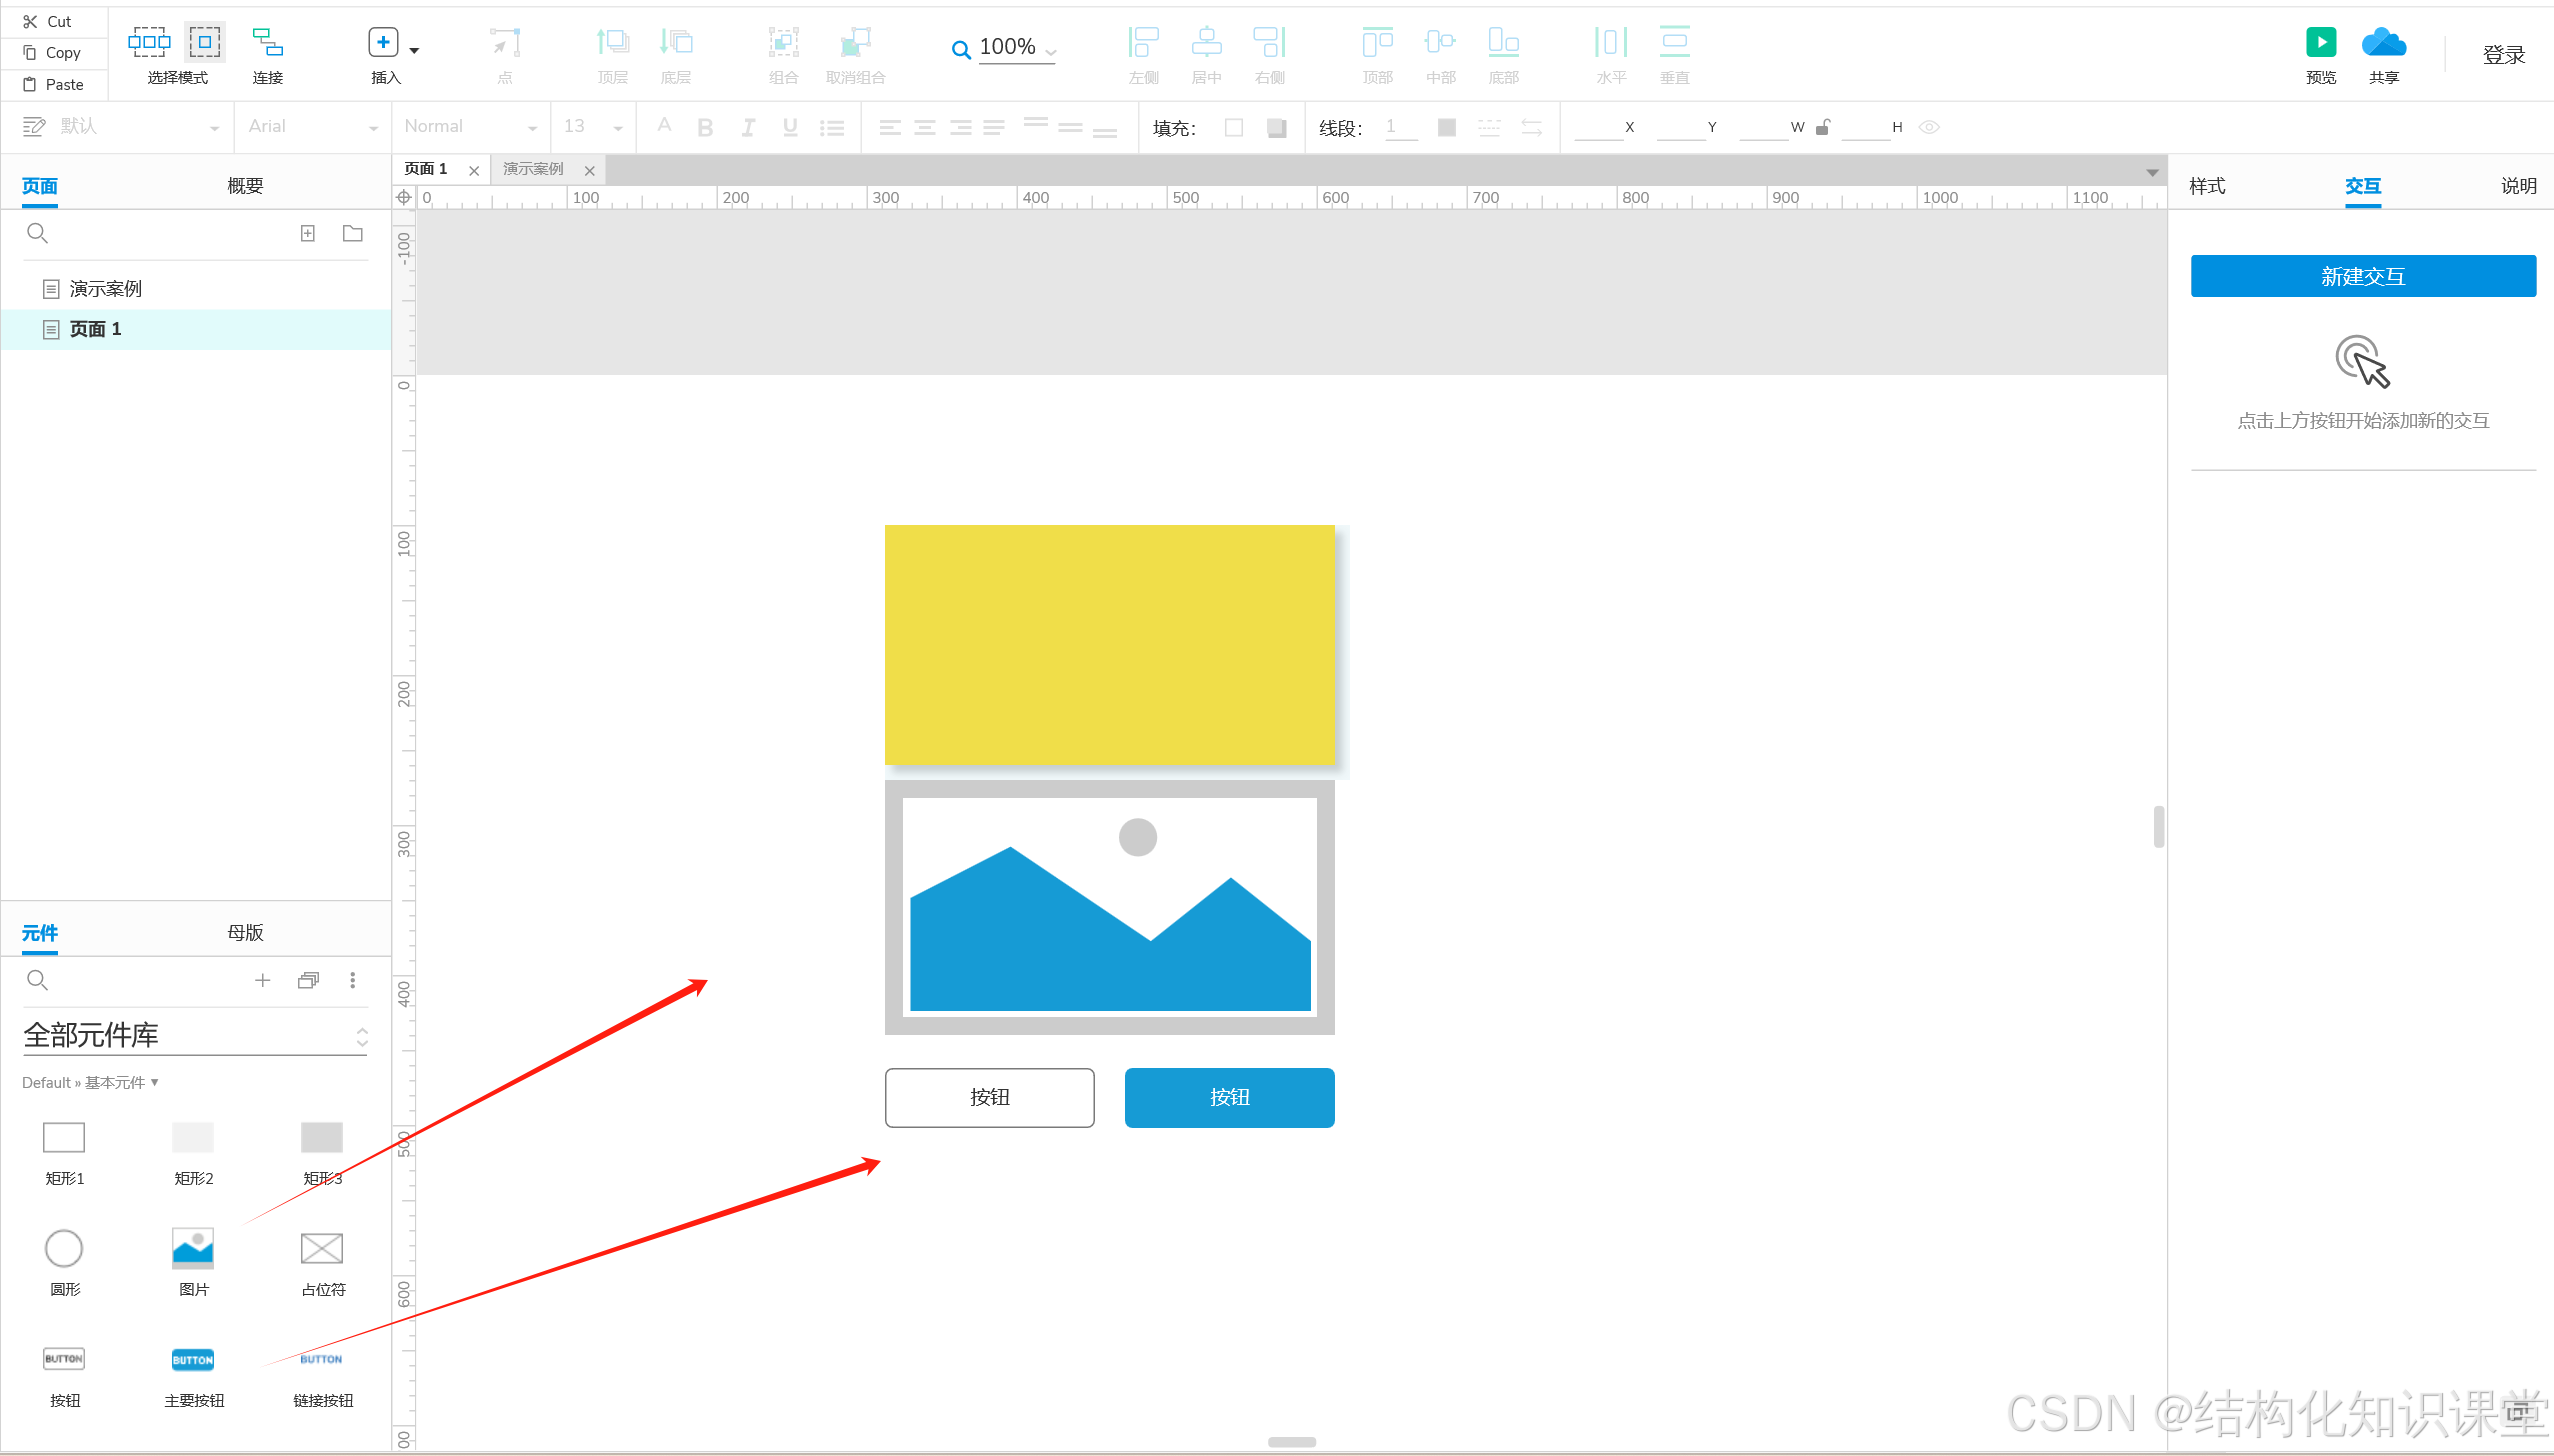The image size is (2554, 1456).
Task: Open the 全部元件库 library dropdown
Action: [x=195, y=1035]
